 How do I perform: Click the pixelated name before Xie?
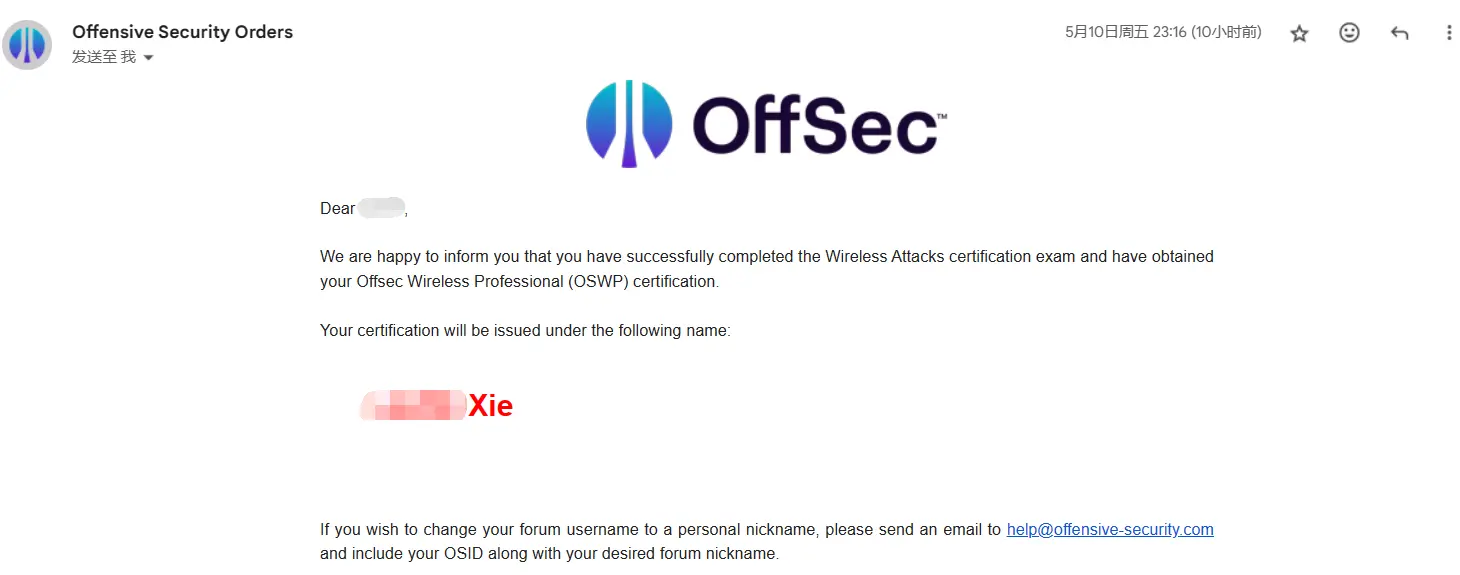pyautogui.click(x=413, y=405)
